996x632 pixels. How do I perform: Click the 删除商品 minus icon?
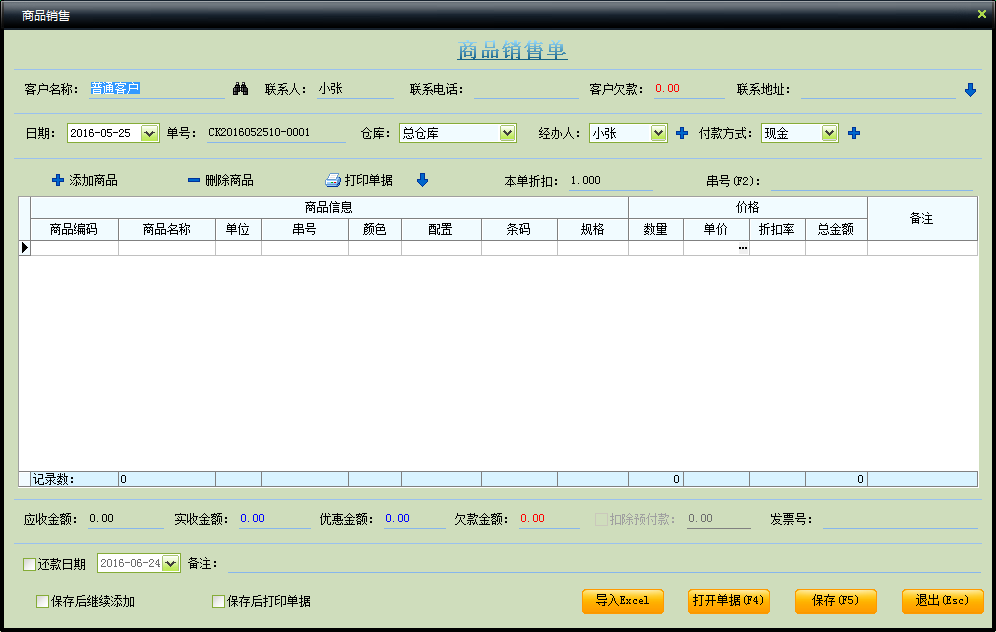[194, 180]
